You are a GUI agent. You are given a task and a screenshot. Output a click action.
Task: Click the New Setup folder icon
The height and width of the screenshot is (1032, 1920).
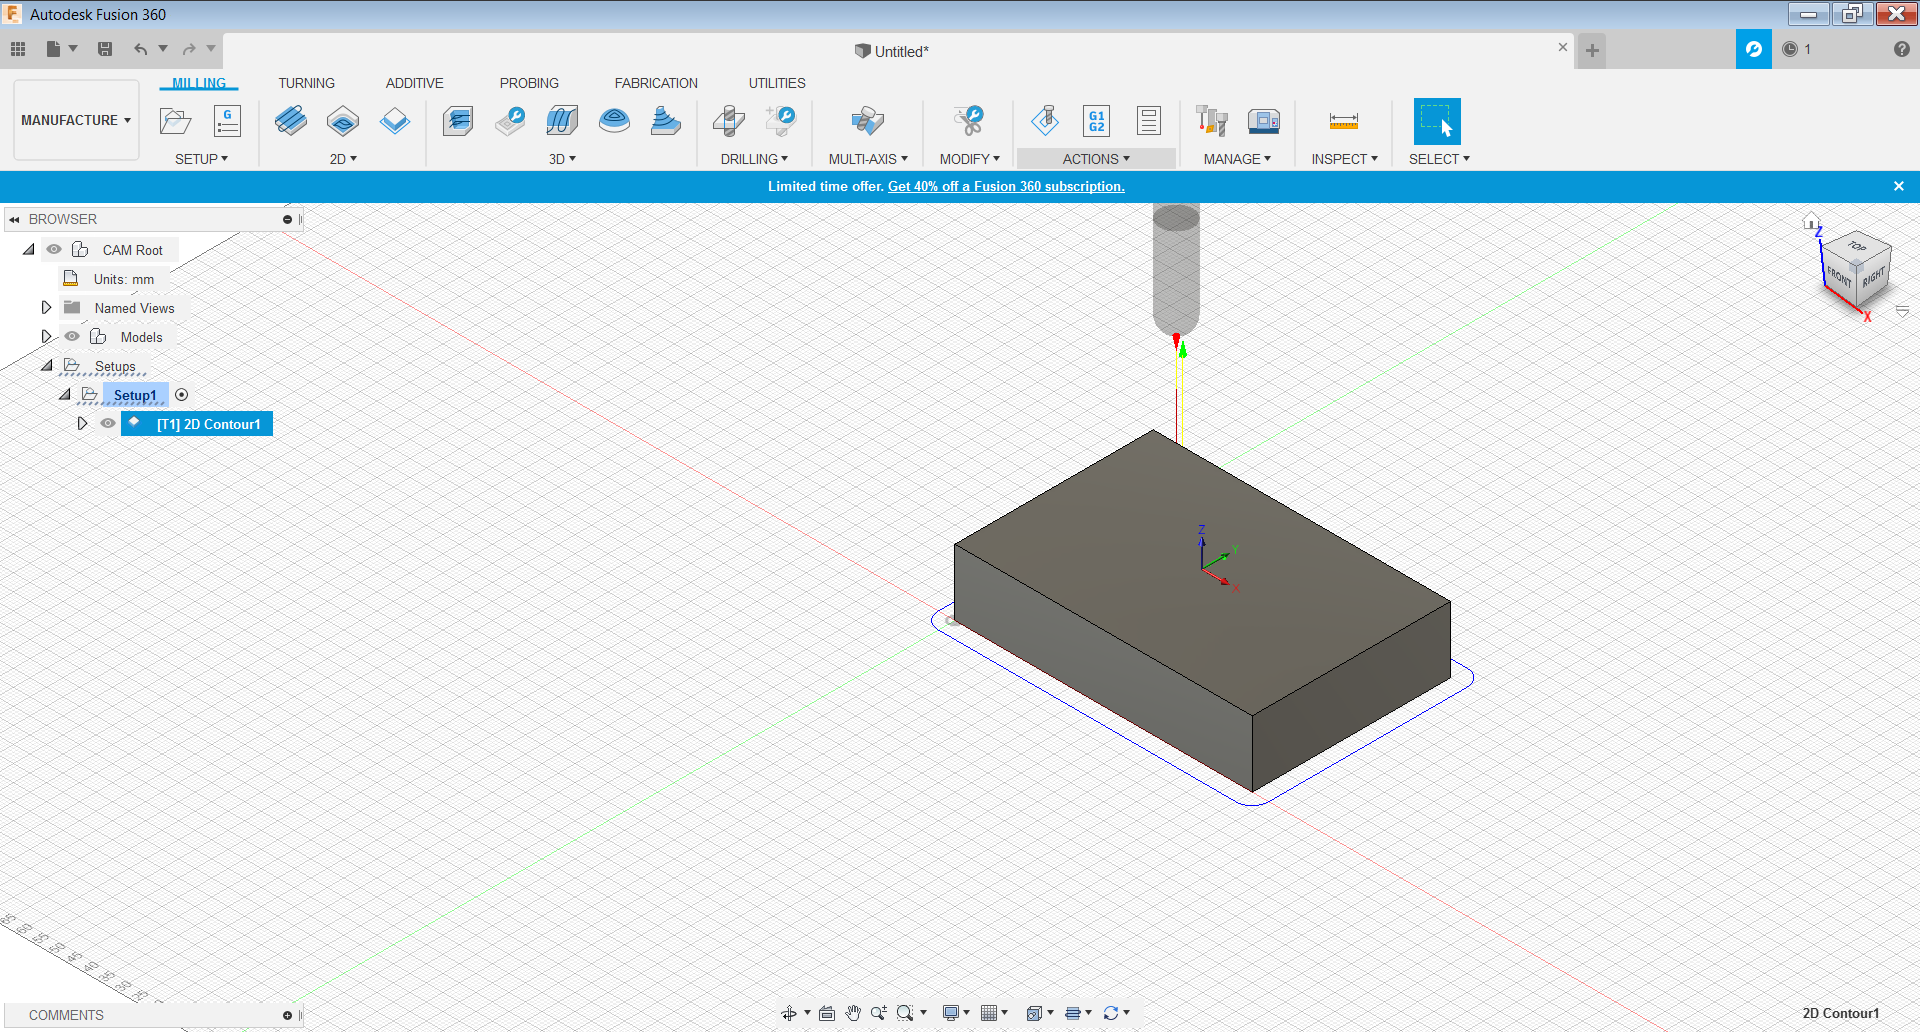[x=175, y=121]
